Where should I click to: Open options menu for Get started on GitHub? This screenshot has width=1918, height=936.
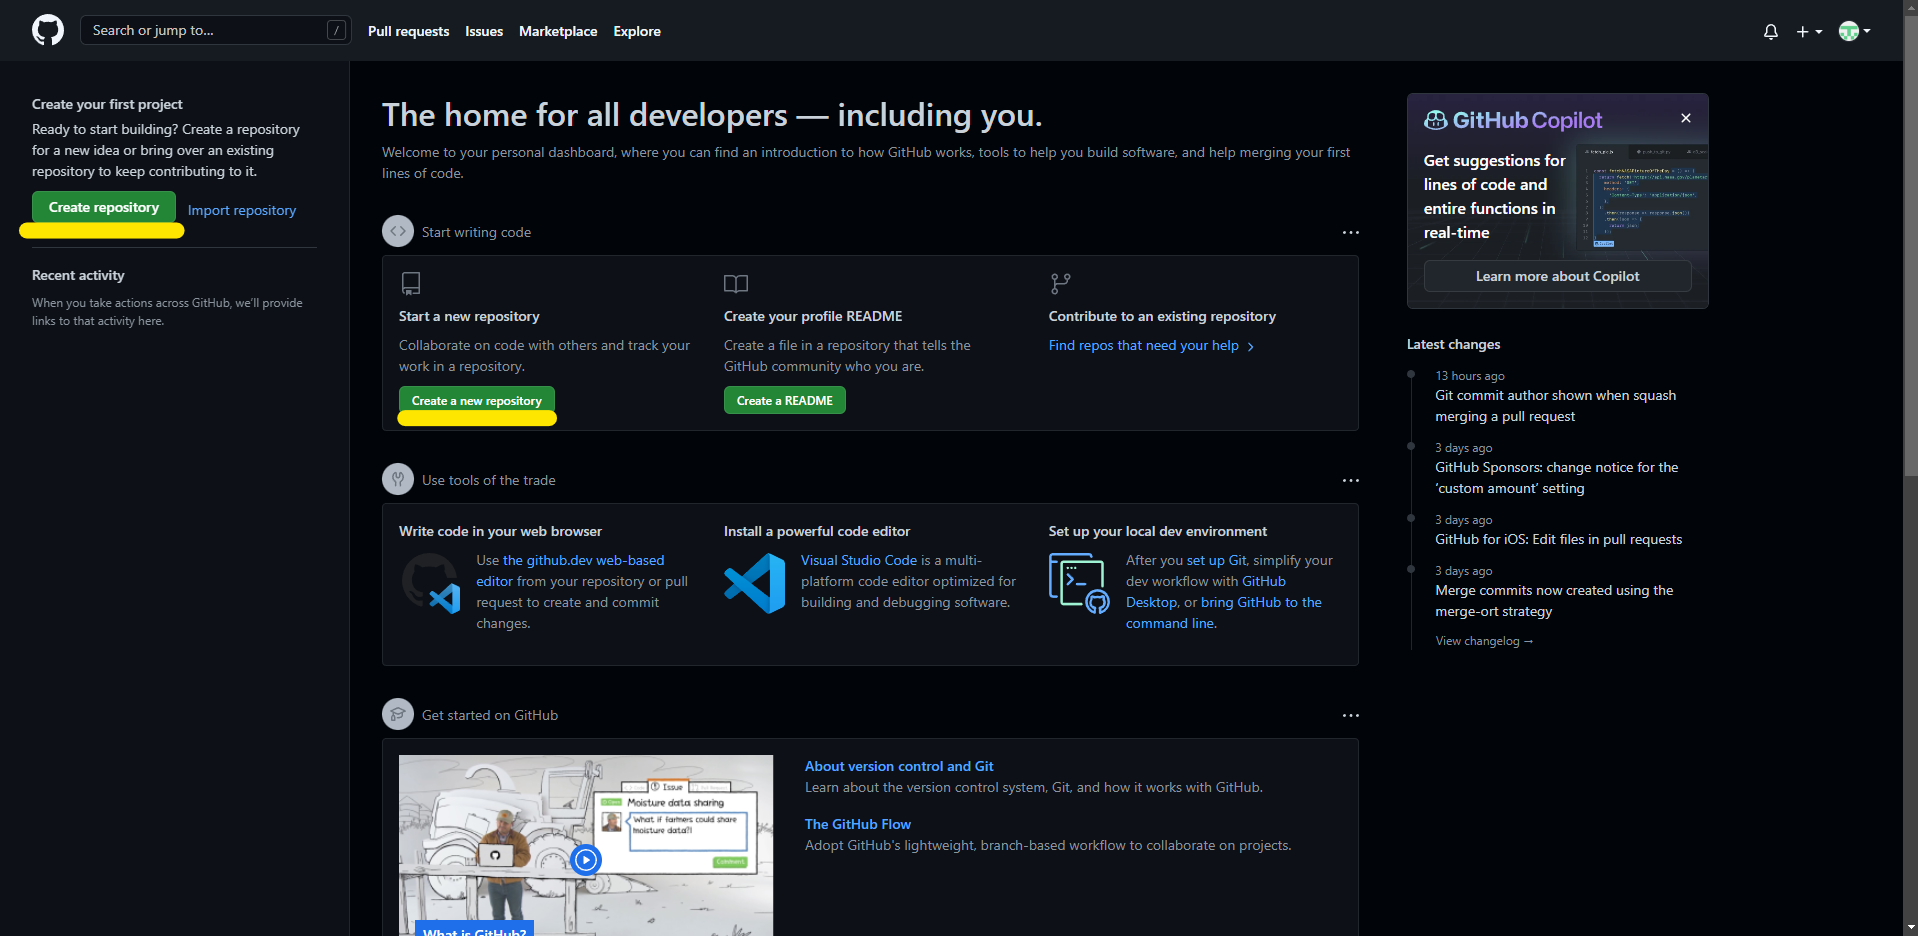[x=1350, y=715]
